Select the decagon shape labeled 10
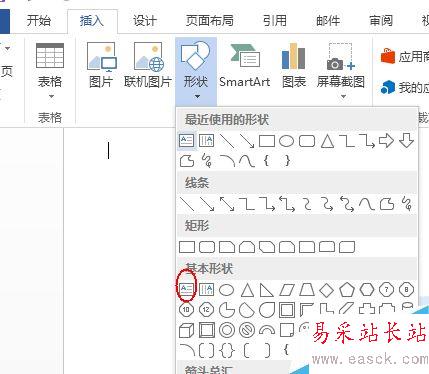This screenshot has height=374, width=429. pyautogui.click(x=186, y=310)
